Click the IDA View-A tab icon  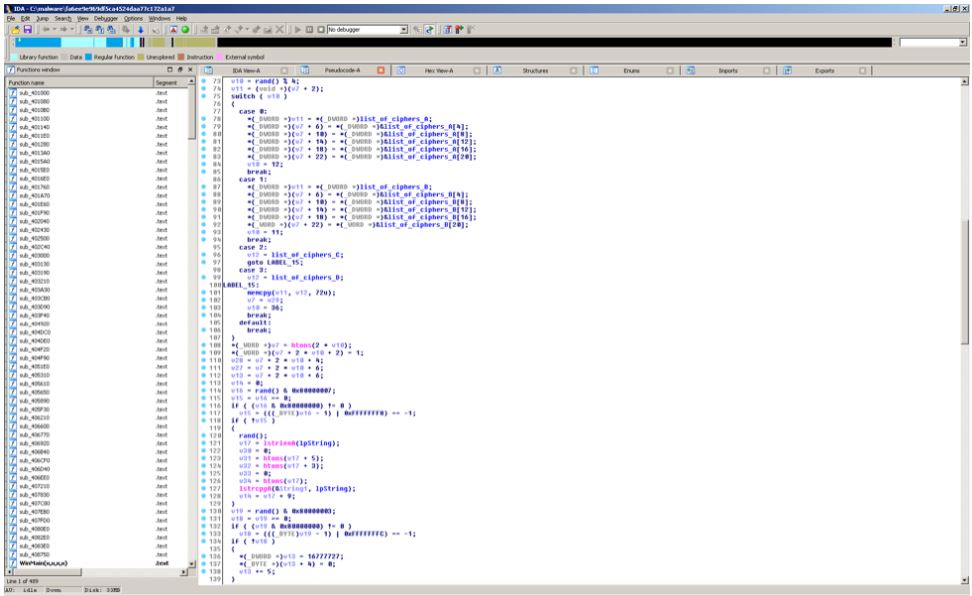(209, 70)
